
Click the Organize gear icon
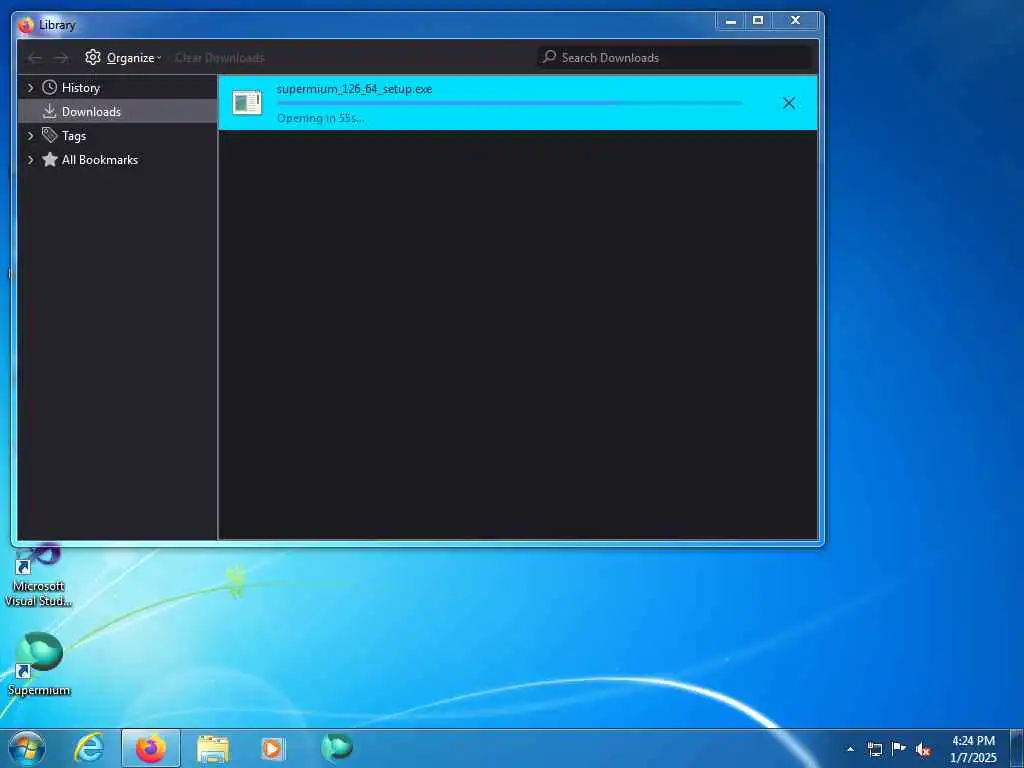tap(93, 57)
